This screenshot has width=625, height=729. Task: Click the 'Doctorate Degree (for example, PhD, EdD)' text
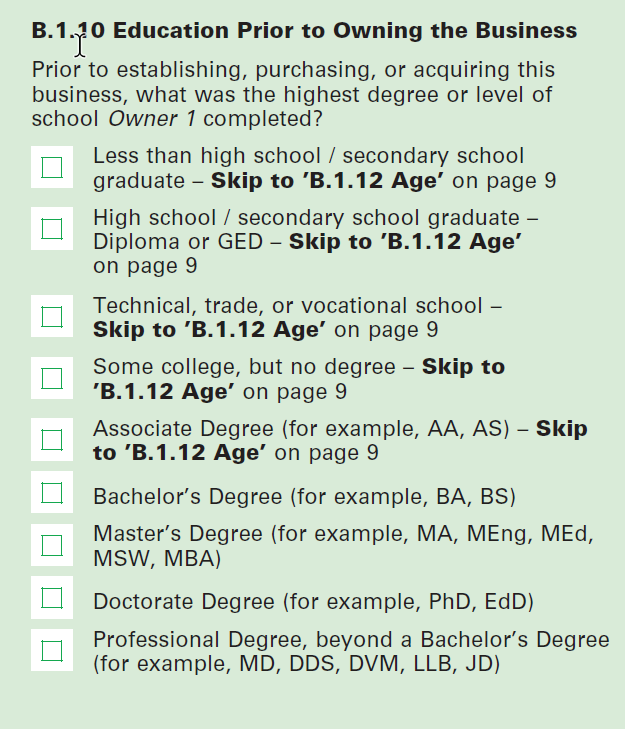[x=313, y=602]
